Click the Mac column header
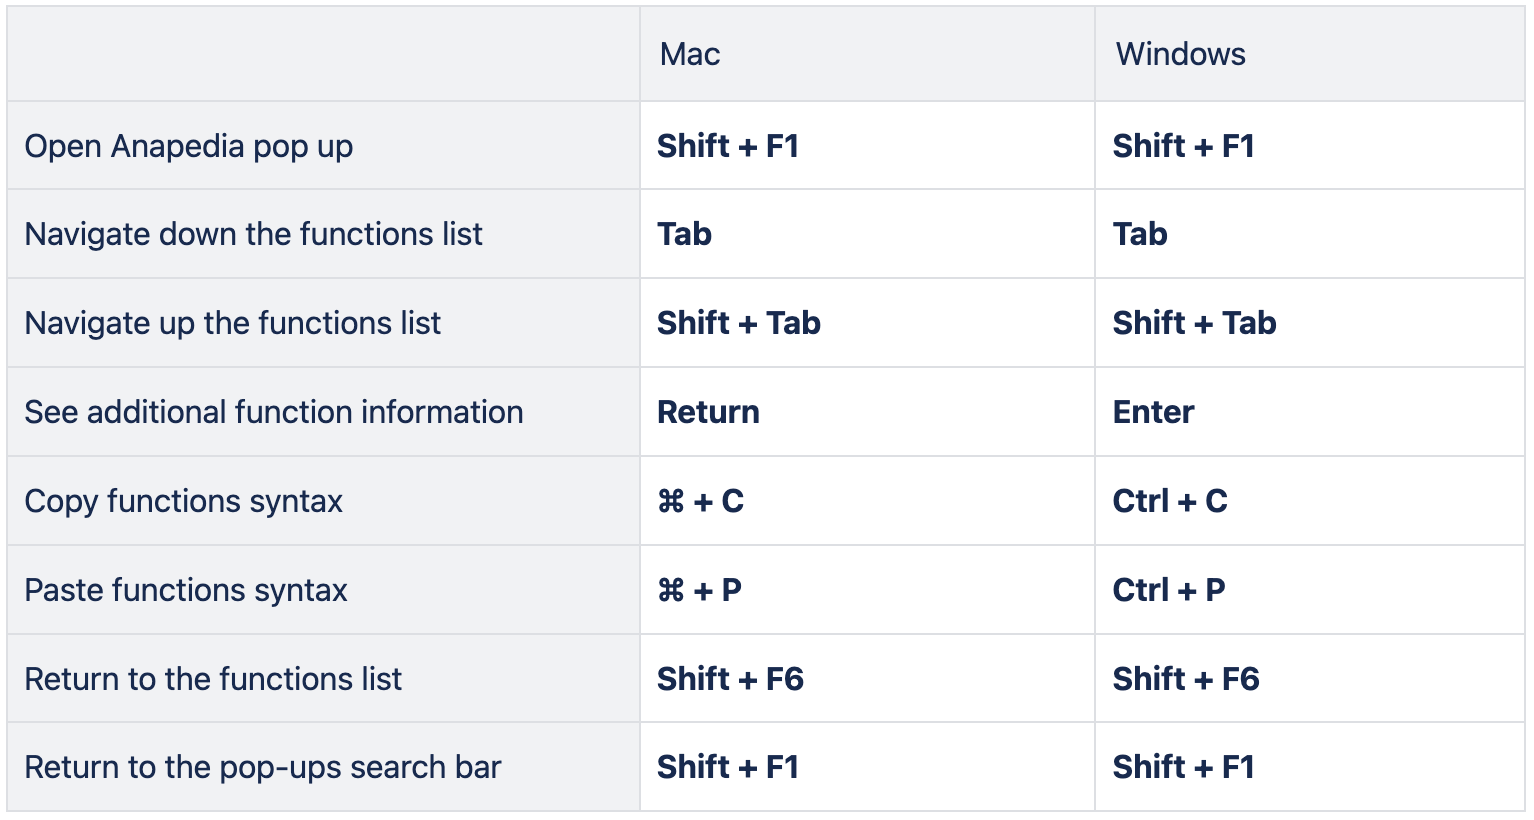The image size is (1534, 820). click(x=867, y=54)
